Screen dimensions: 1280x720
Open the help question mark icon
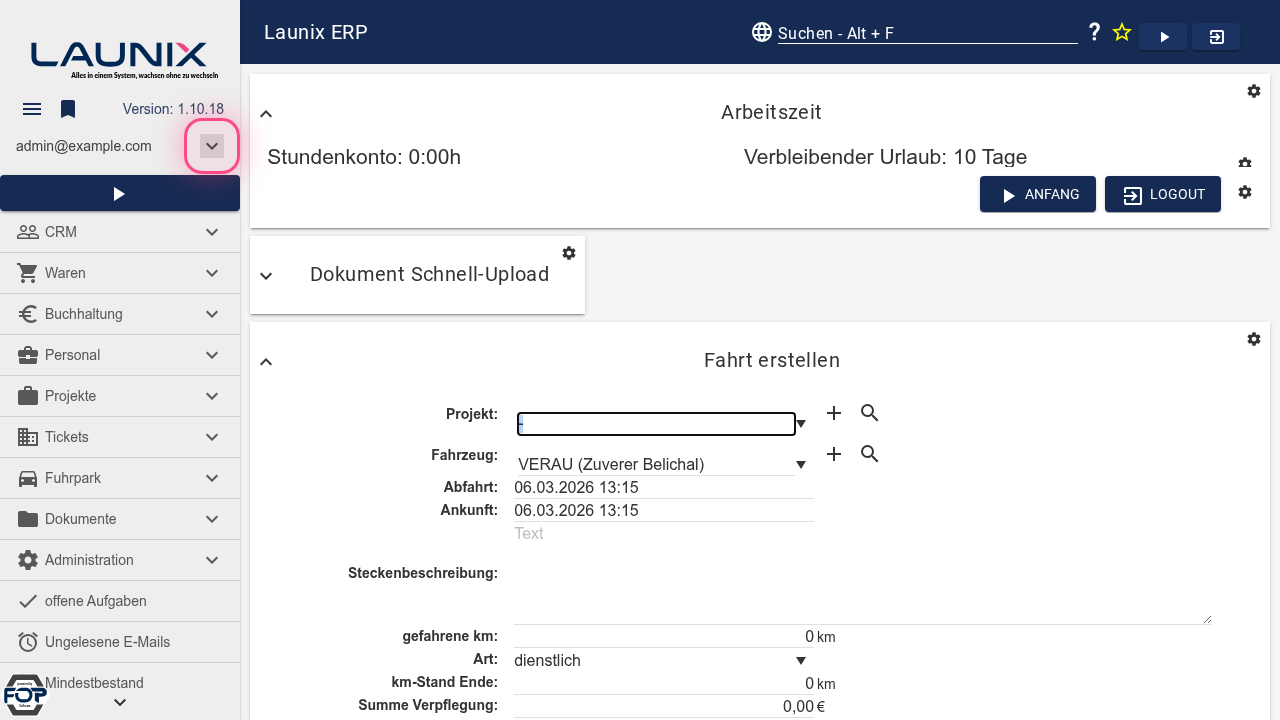[1095, 33]
